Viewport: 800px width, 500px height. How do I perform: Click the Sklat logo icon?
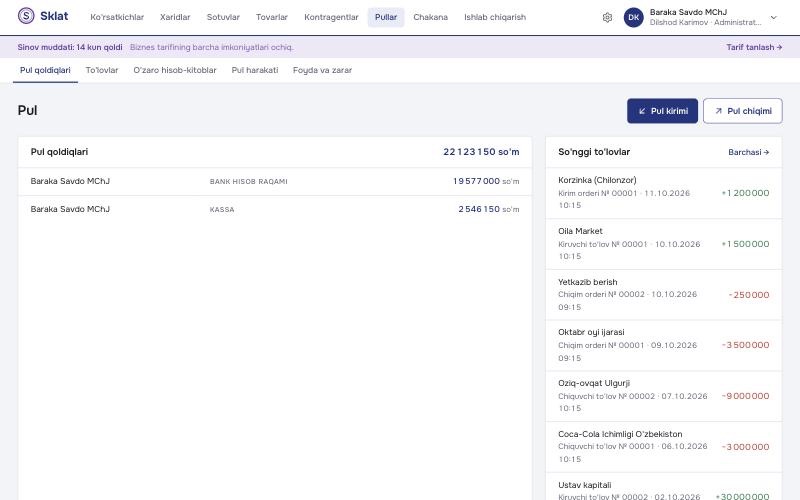pos(26,16)
